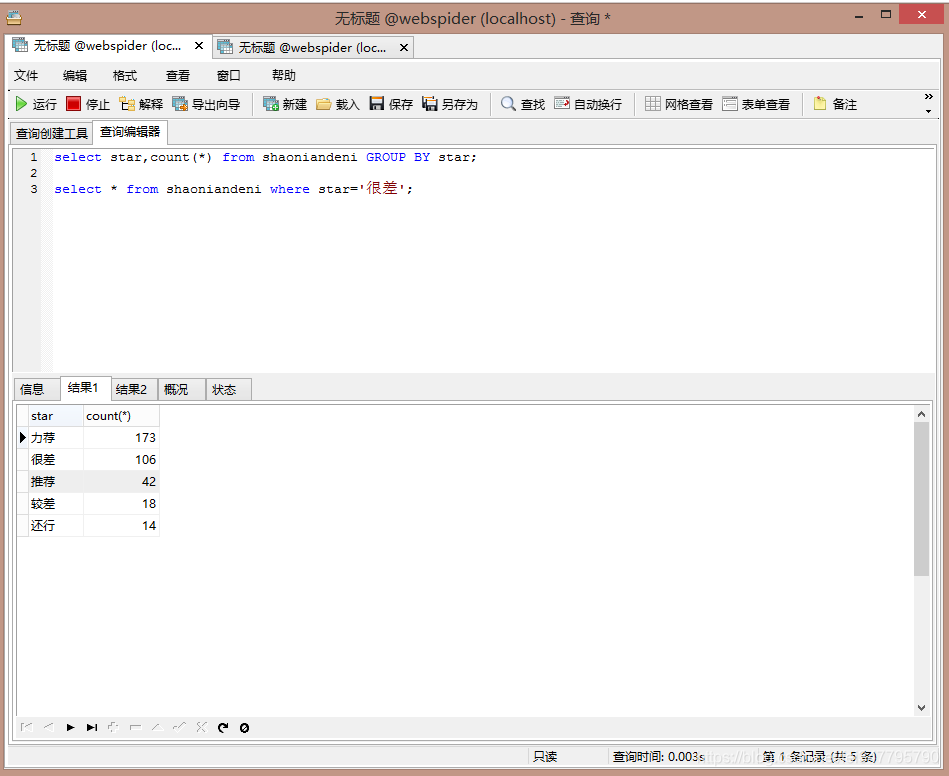
Task: Go to next record navigation button
Action: (x=70, y=727)
